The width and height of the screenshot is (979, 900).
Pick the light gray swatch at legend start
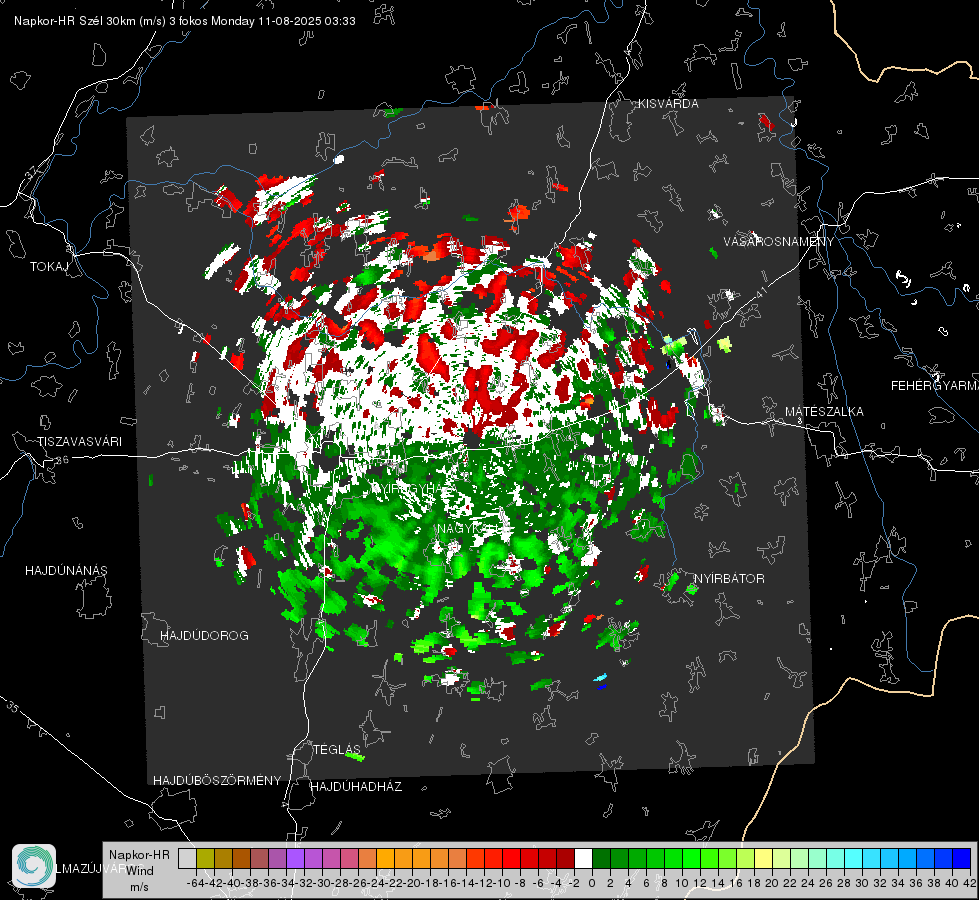point(187,858)
